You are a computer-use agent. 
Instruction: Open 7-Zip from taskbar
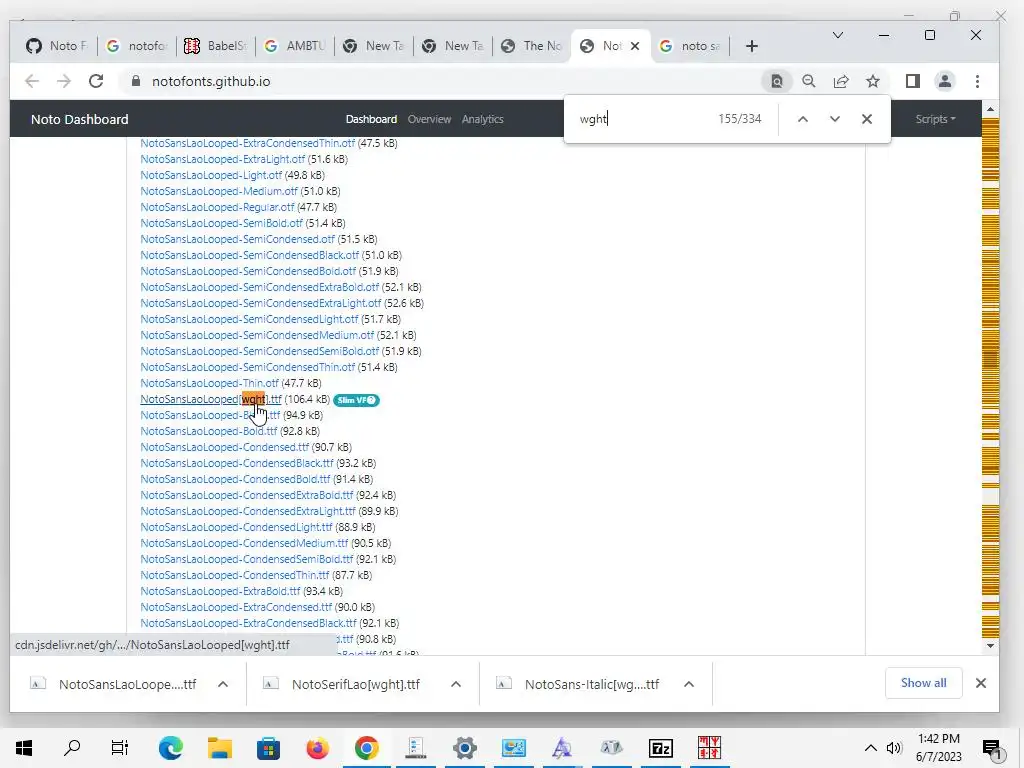[x=660, y=748]
